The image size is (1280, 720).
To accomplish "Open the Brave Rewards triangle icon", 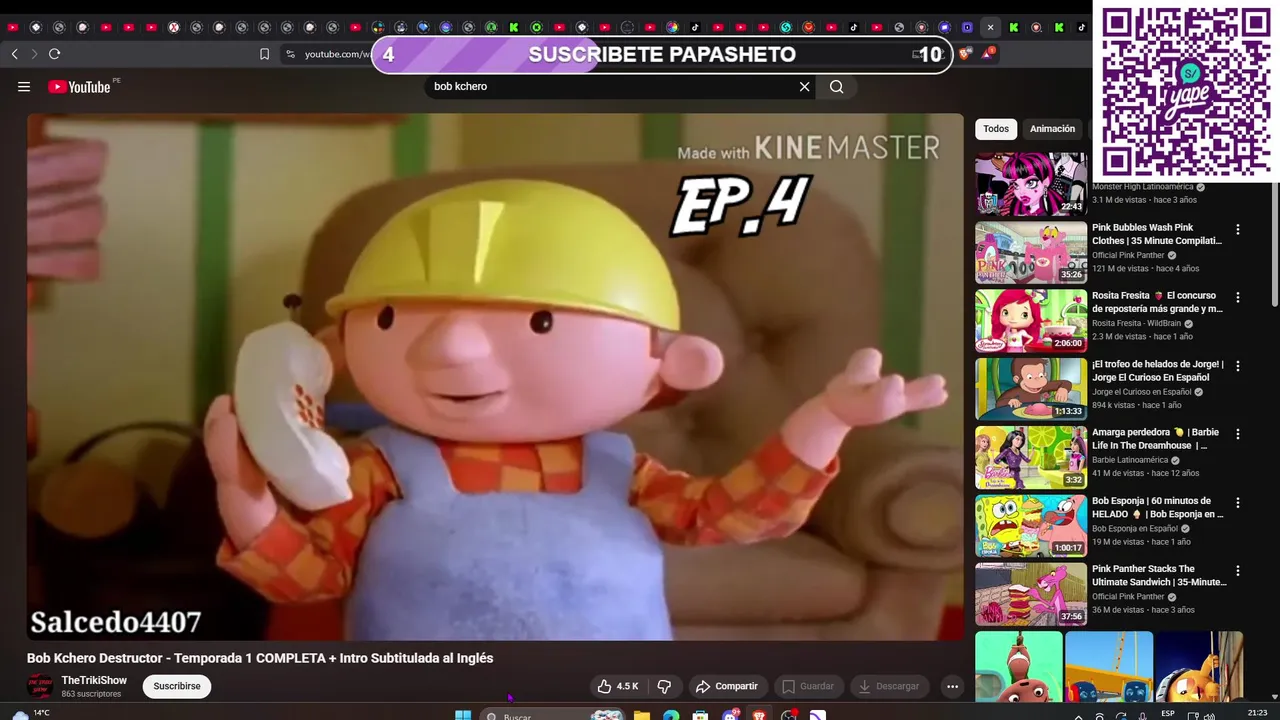I will point(987,53).
